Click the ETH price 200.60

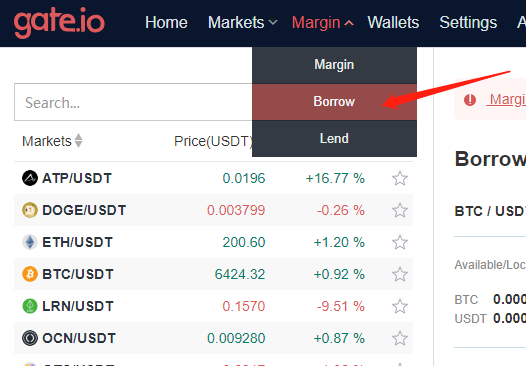point(244,242)
